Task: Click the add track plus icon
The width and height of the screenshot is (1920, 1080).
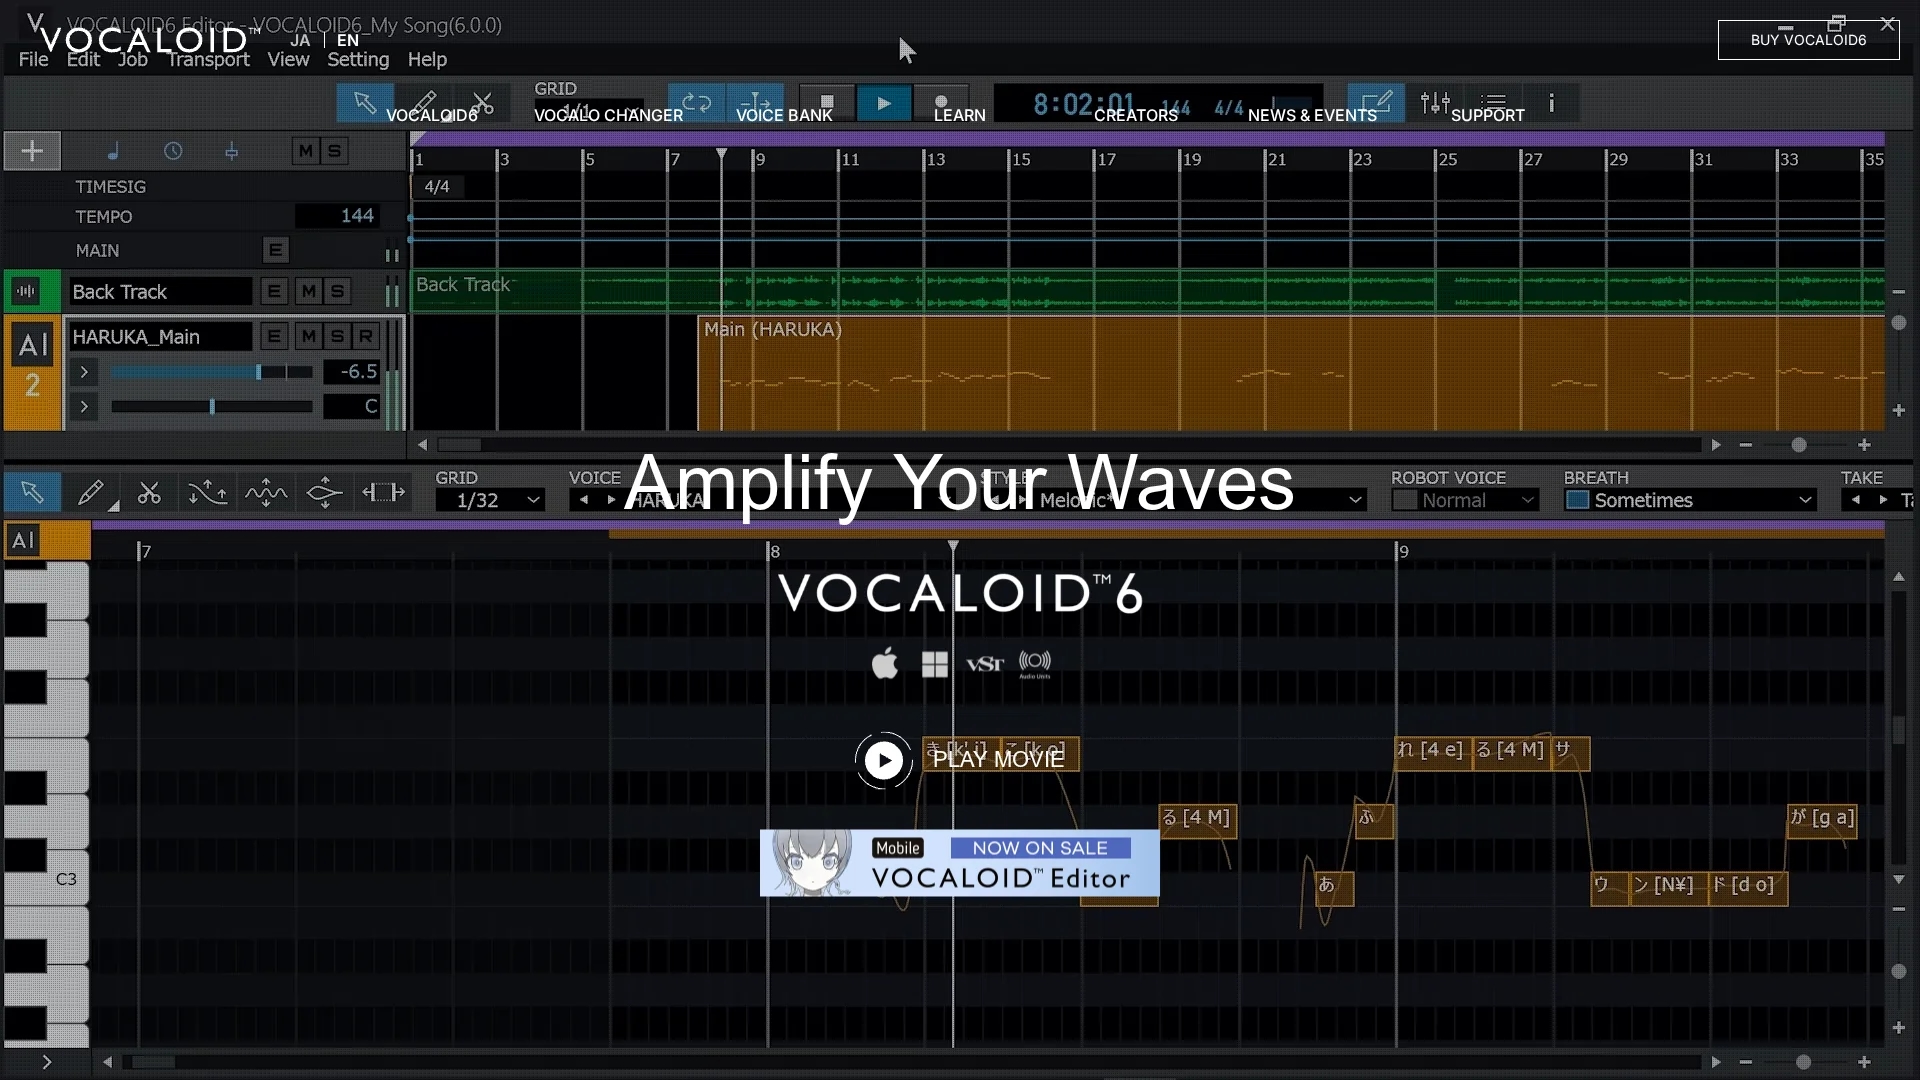Action: (x=32, y=151)
